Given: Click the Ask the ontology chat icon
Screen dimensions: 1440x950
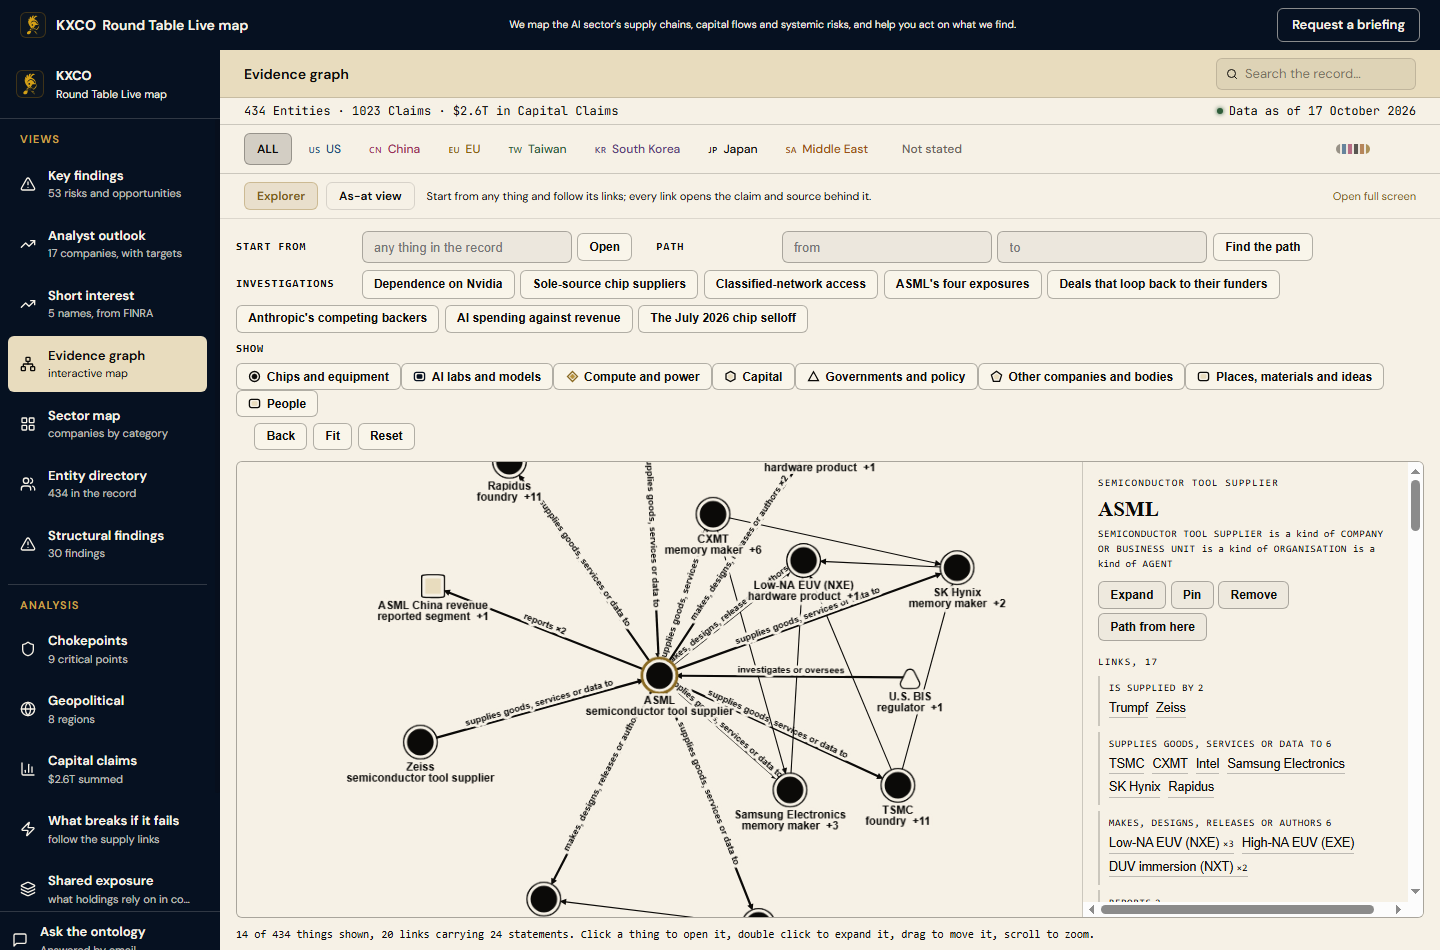Looking at the screenshot, I should pyautogui.click(x=20, y=940).
